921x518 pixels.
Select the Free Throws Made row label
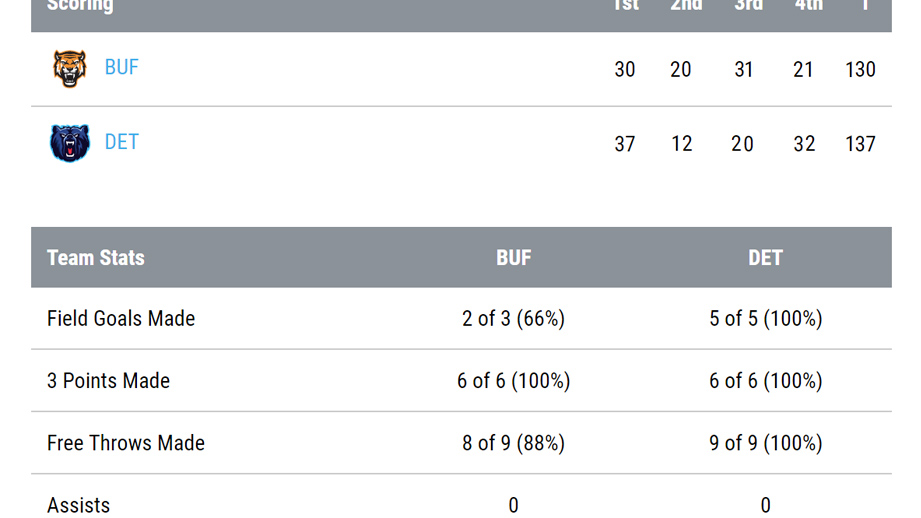coord(126,443)
